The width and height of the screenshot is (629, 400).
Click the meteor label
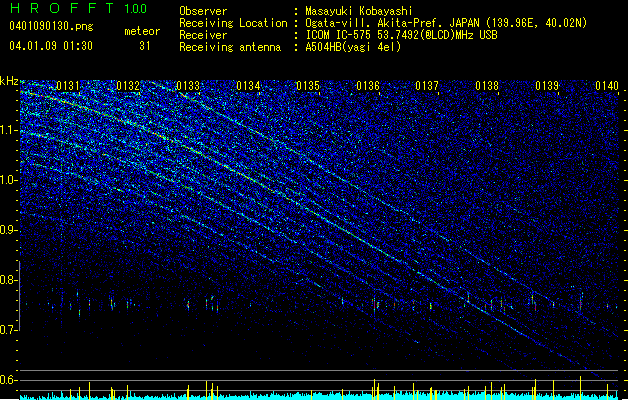click(x=142, y=31)
